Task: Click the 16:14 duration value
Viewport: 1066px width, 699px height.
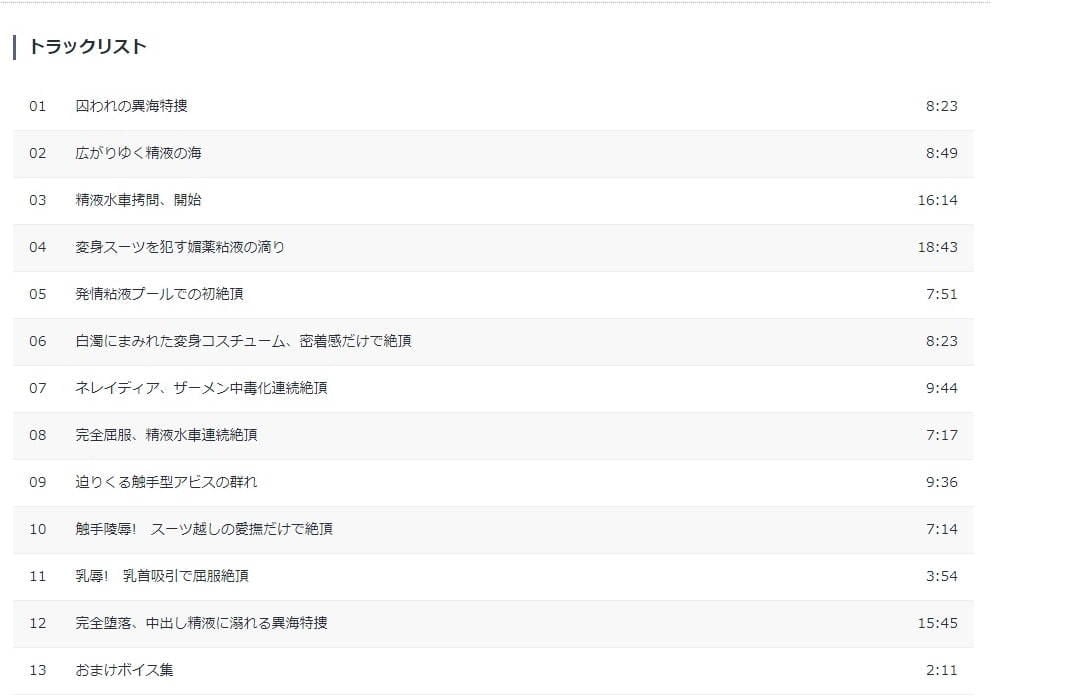Action: coord(937,200)
